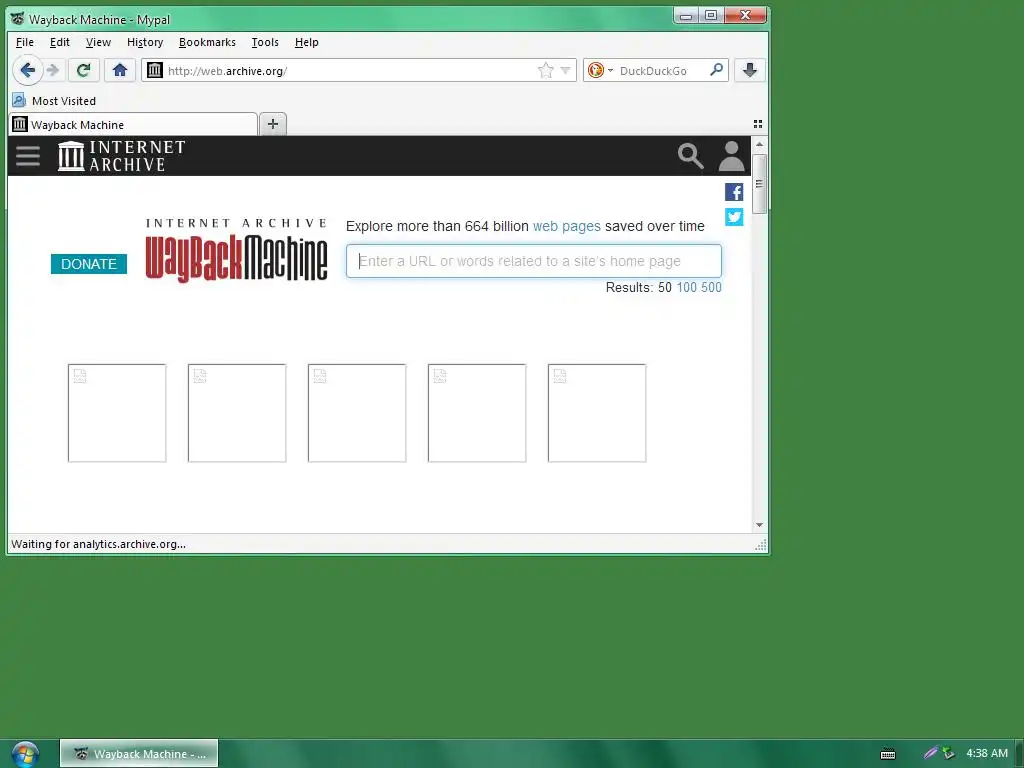Screen dimensions: 1024x768
Task: Set results to 500
Action: click(711, 287)
